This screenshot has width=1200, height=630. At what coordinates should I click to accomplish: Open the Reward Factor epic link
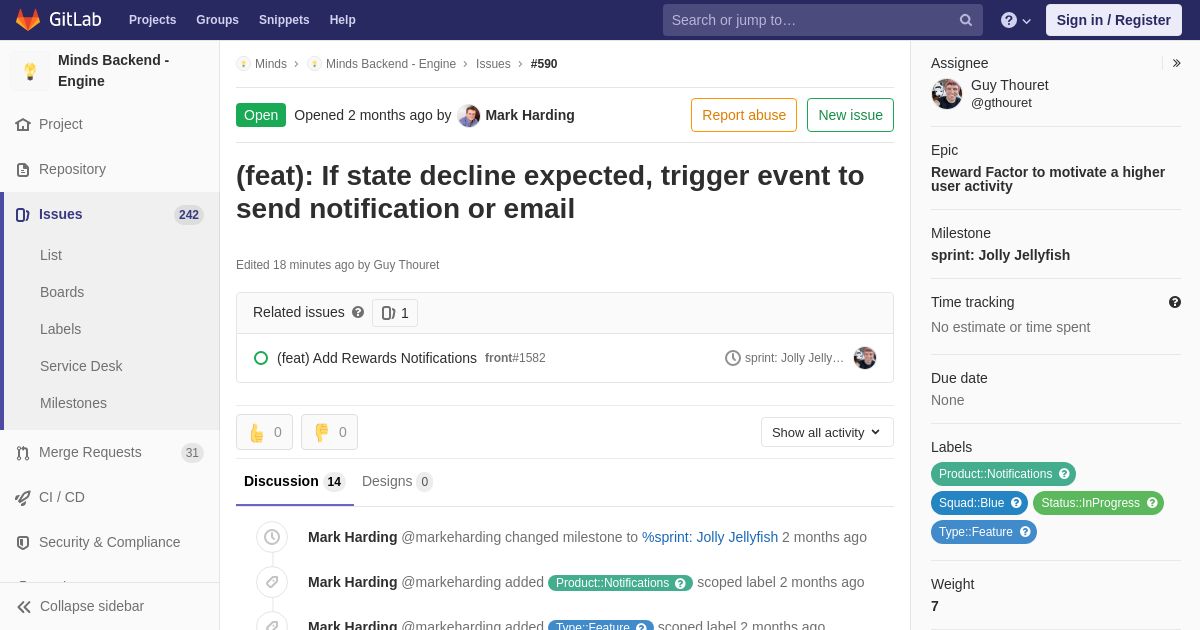click(1048, 179)
